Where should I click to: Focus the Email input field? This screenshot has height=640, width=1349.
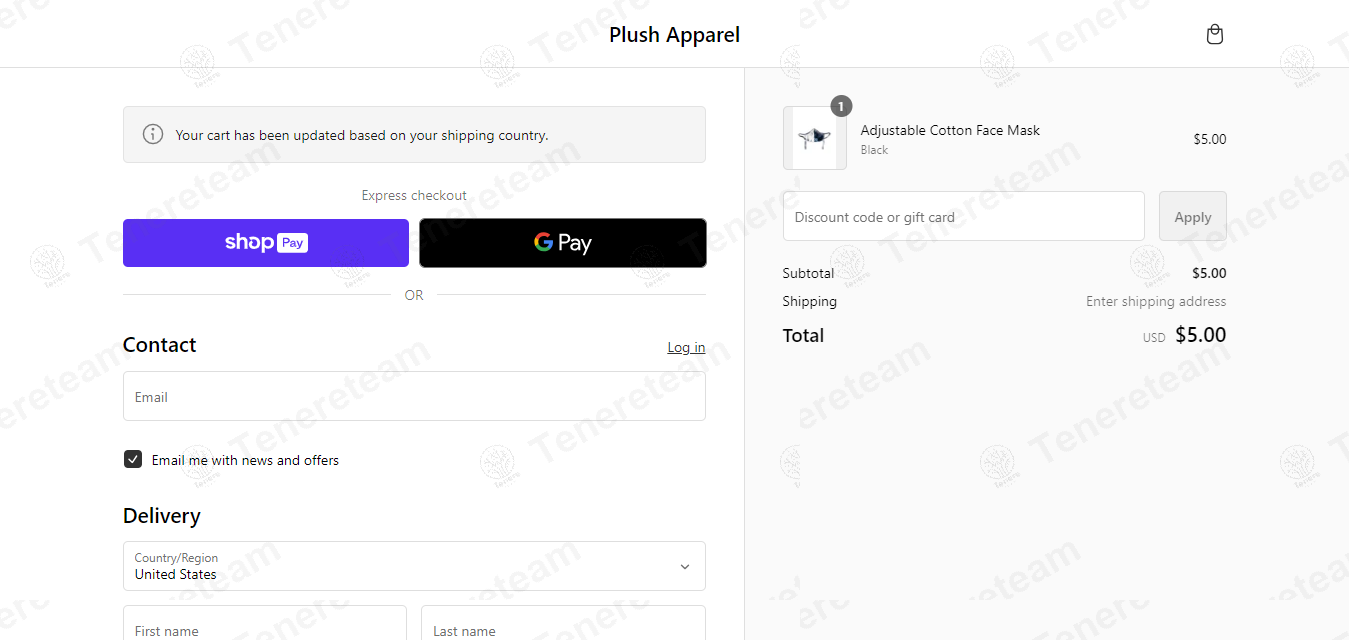tap(414, 397)
